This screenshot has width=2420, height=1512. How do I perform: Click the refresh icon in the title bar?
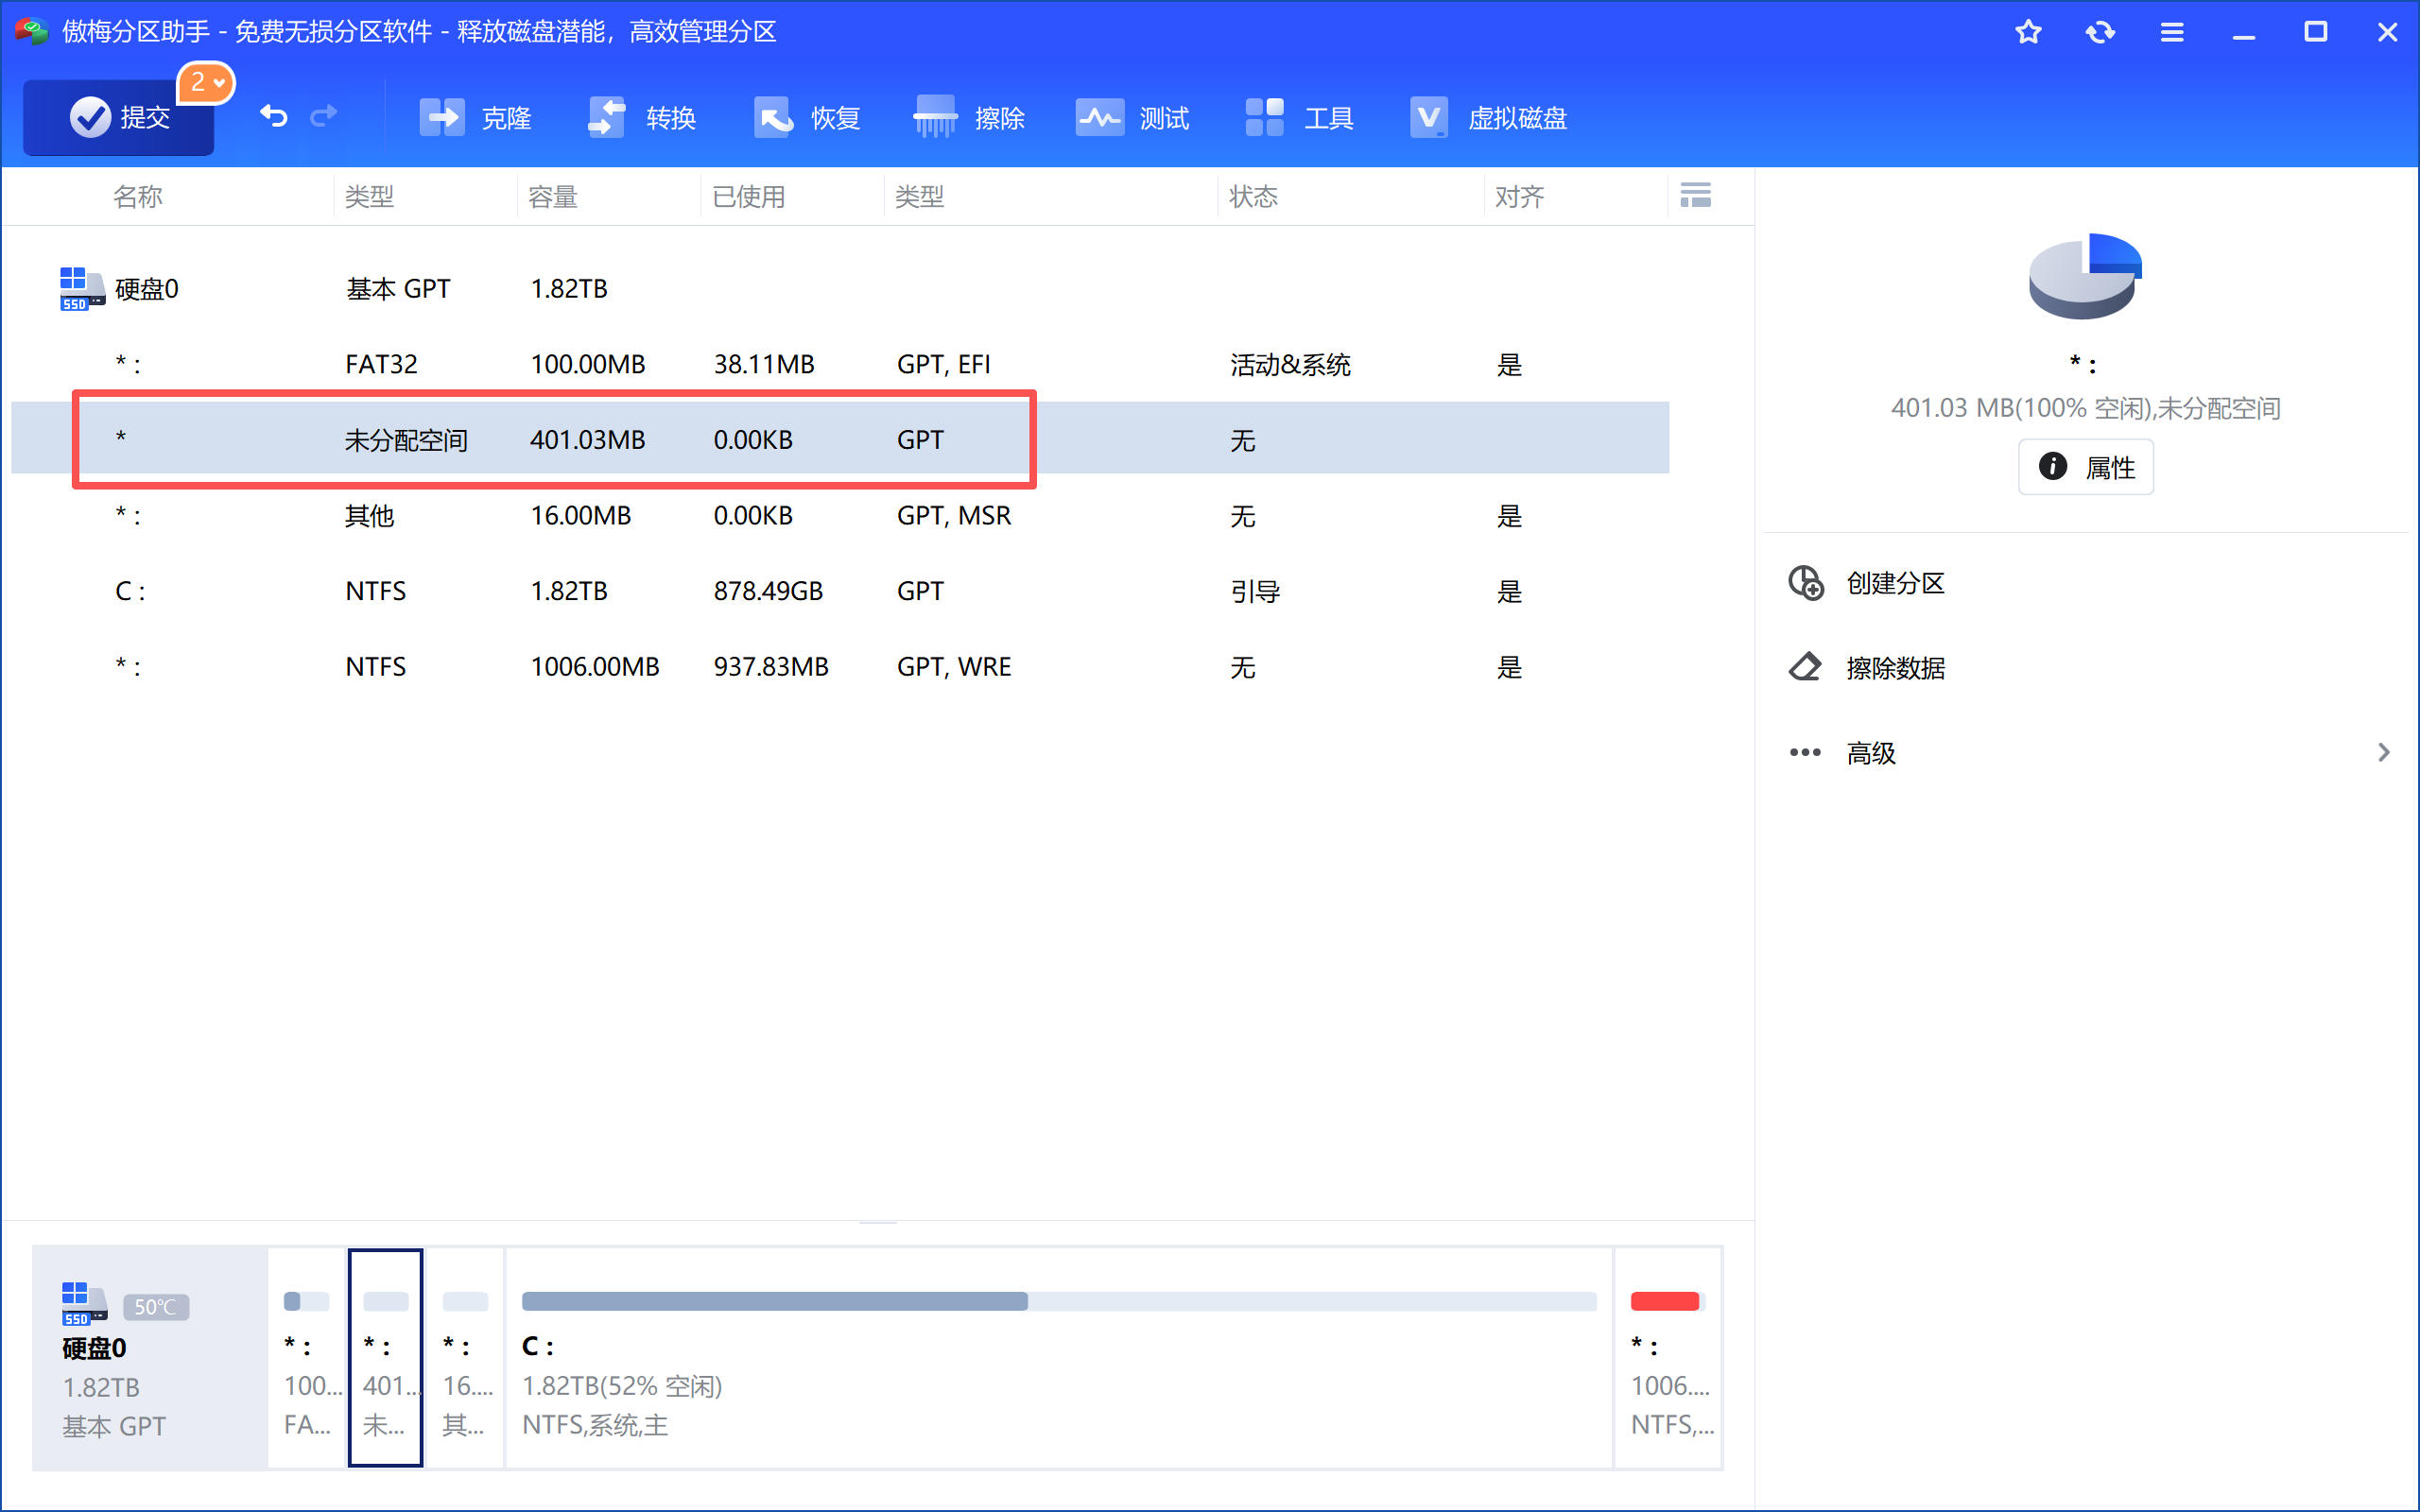click(2099, 32)
